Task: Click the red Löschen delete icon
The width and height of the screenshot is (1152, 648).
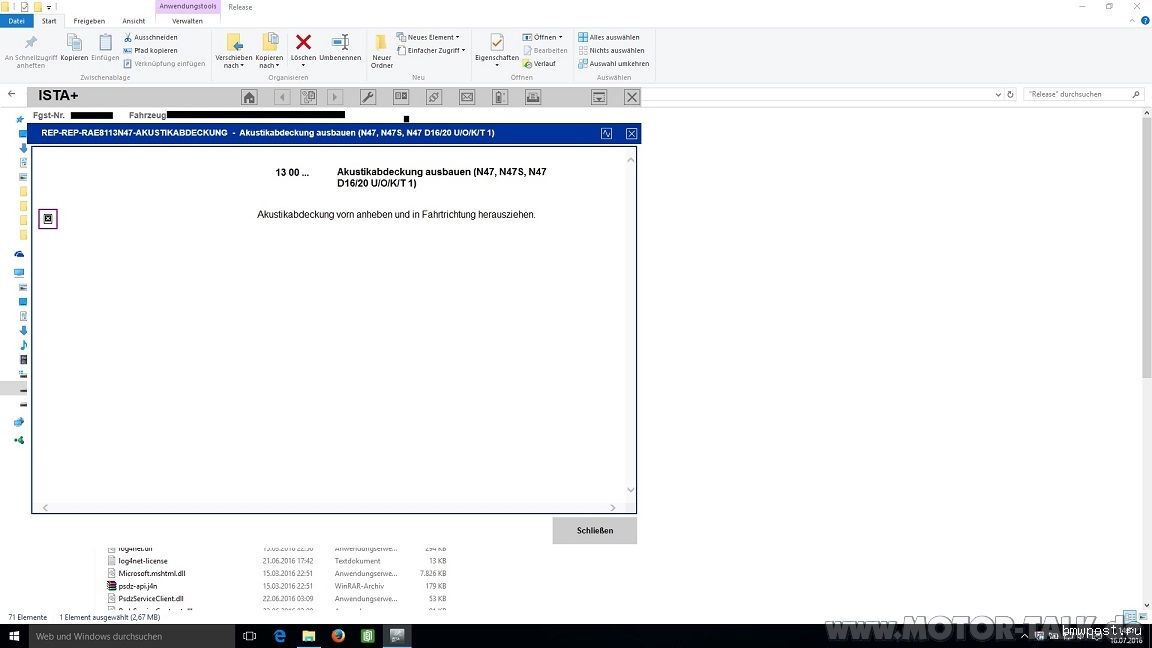Action: pyautogui.click(x=303, y=43)
